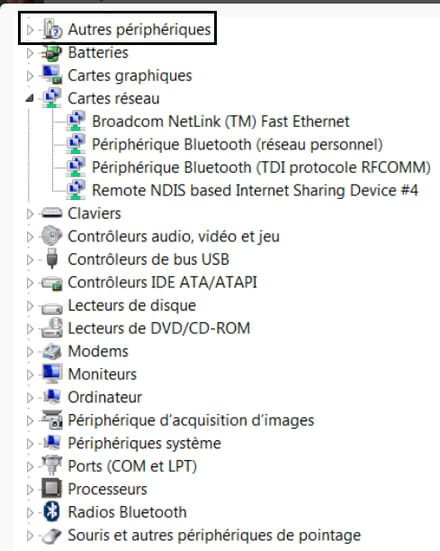Select the Contrôleurs IDE ATA/ATAPI label
The image size is (440, 551).
pos(162,282)
